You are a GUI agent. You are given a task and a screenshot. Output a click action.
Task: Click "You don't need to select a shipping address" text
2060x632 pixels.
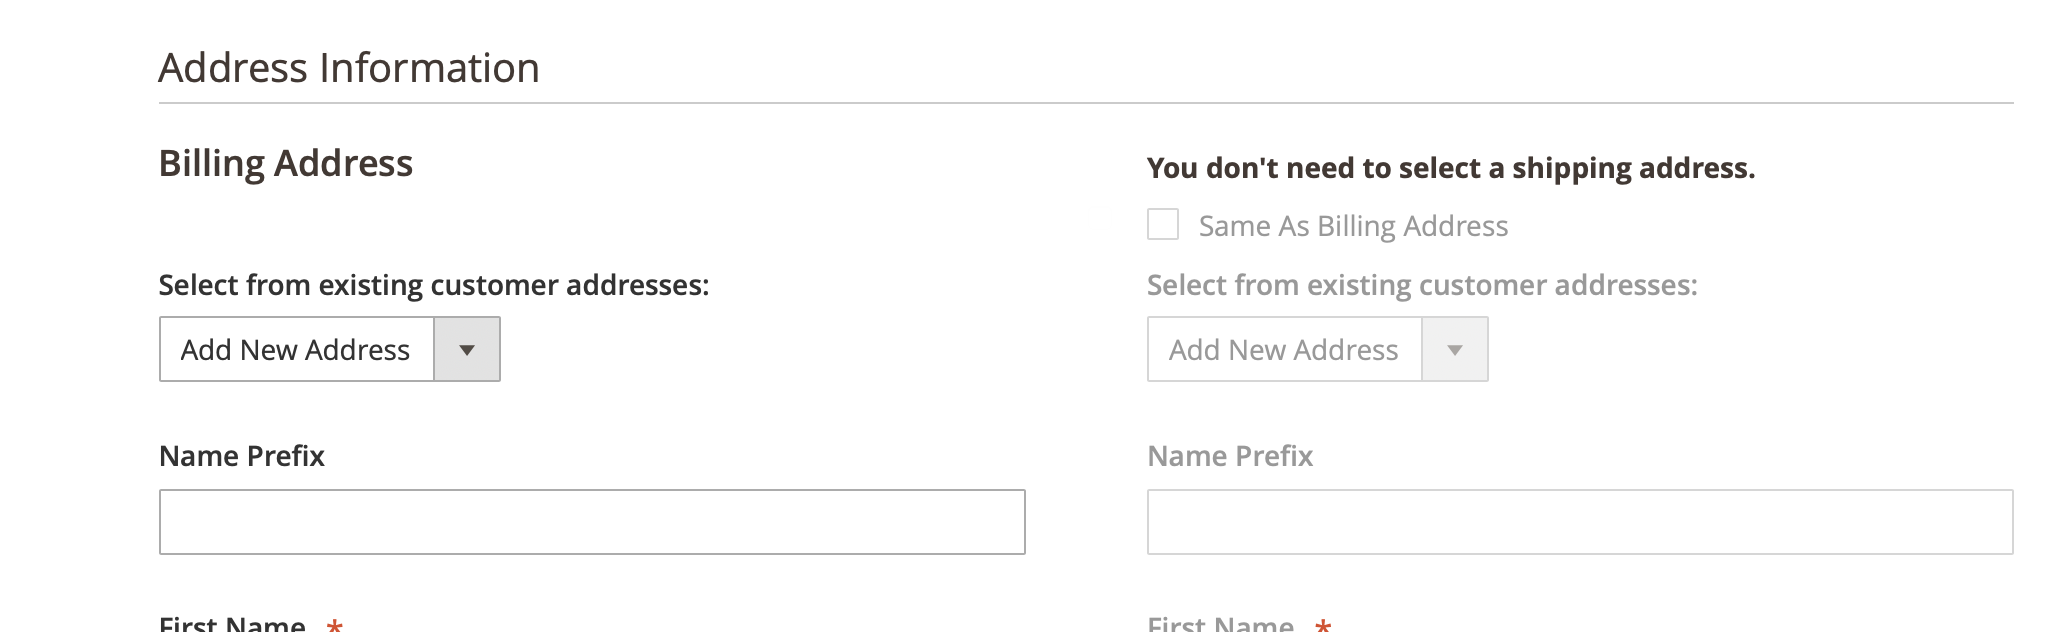pyautogui.click(x=1451, y=168)
